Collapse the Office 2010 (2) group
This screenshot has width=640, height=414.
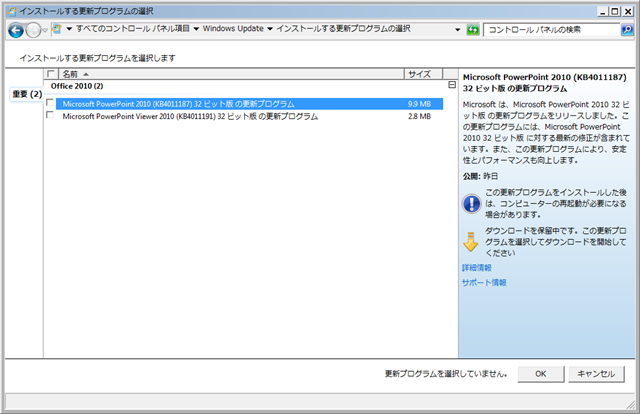(452, 85)
